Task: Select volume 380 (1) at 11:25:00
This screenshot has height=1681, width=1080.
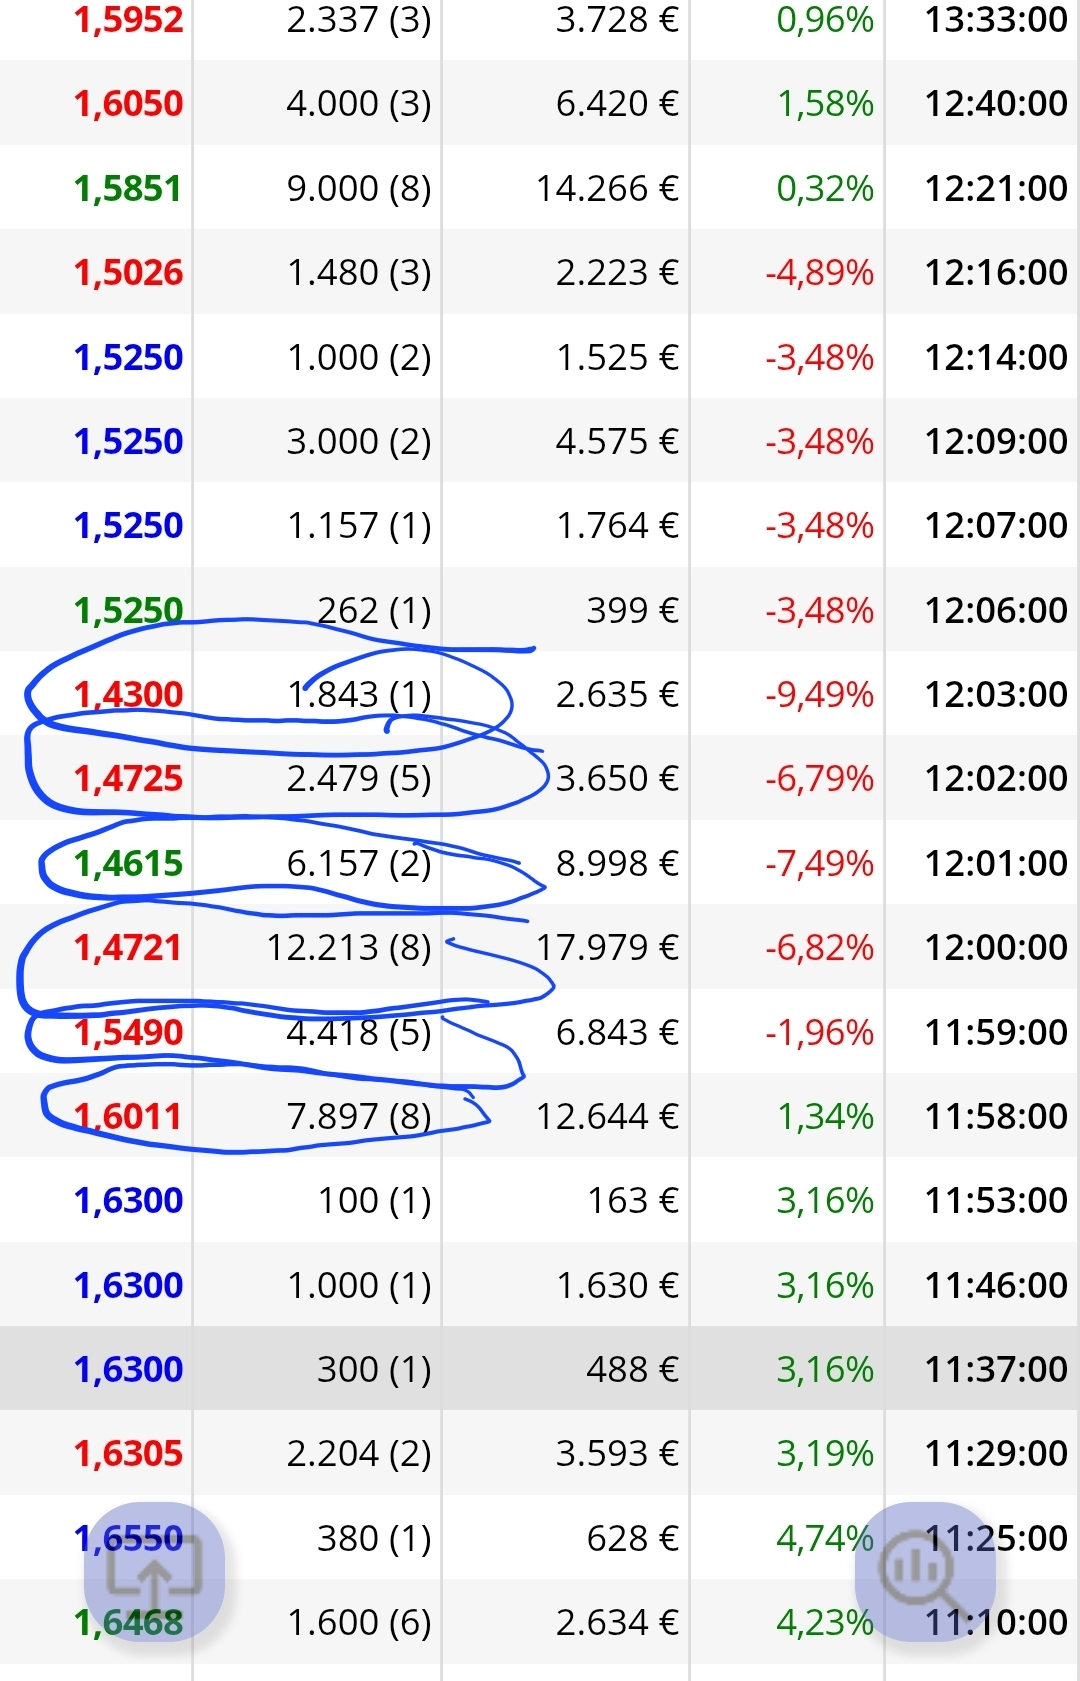Action: click(375, 1538)
